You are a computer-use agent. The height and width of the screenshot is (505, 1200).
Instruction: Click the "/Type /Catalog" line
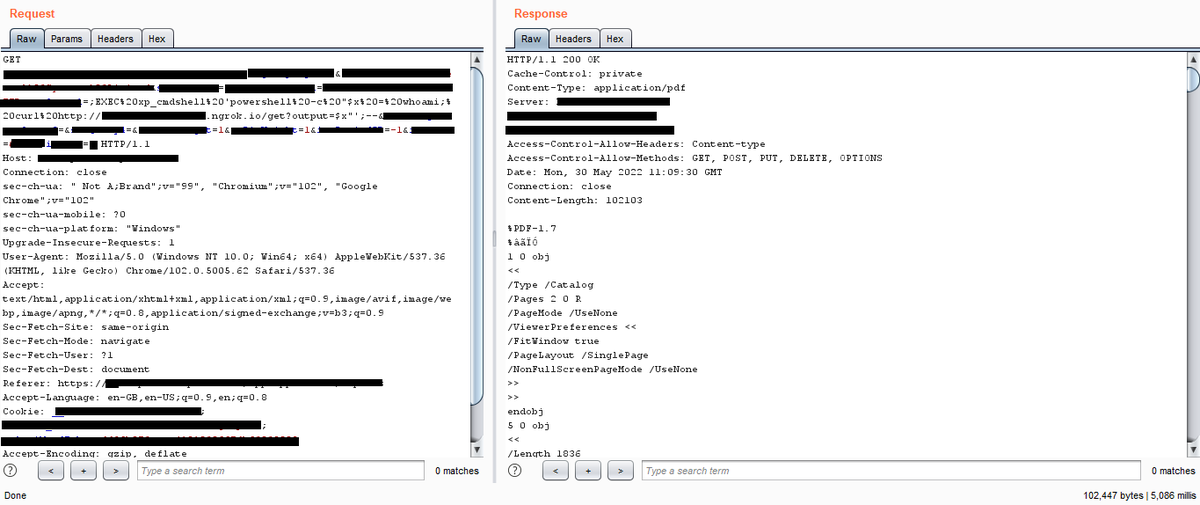pos(550,285)
